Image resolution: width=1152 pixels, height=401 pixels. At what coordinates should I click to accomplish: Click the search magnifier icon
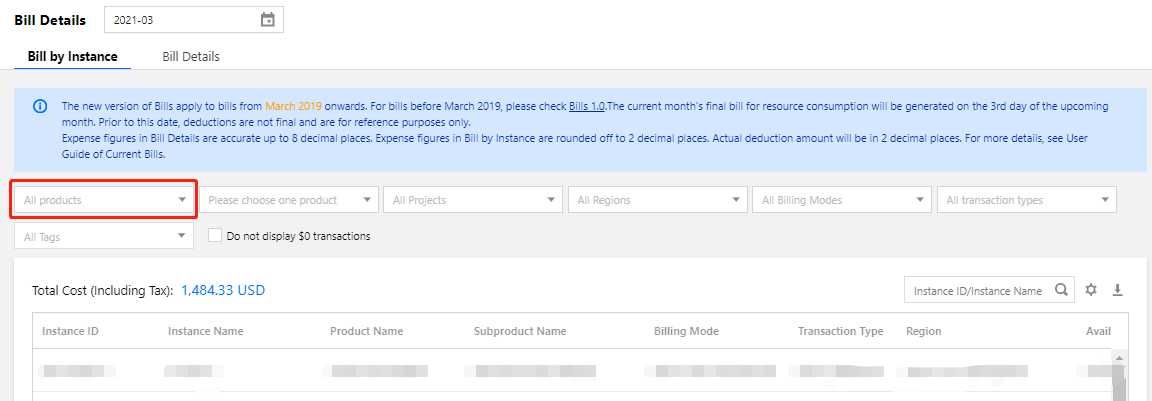tap(1061, 291)
